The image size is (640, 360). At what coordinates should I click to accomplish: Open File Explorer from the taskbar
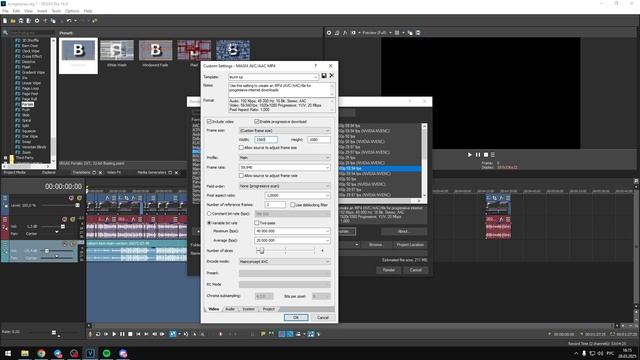[25, 353]
